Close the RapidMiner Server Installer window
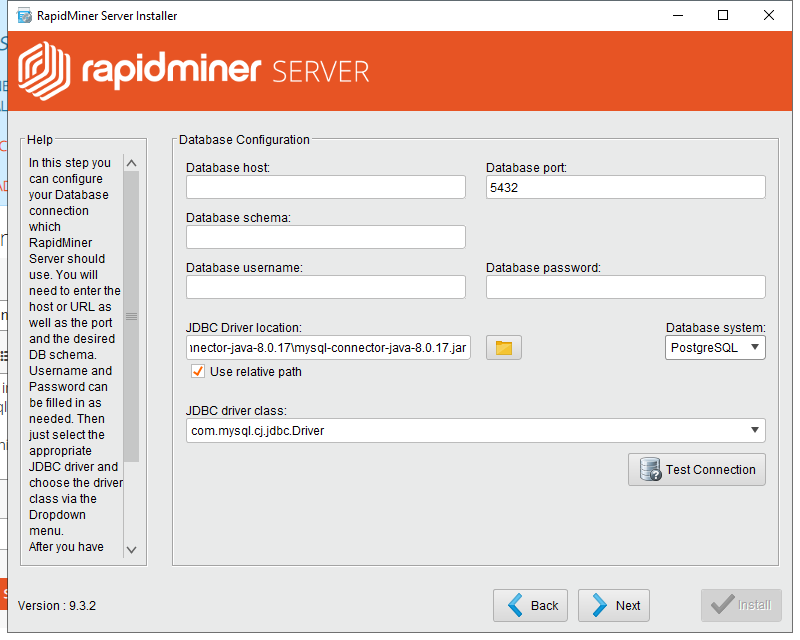The height and width of the screenshot is (640, 800). tap(768, 15)
